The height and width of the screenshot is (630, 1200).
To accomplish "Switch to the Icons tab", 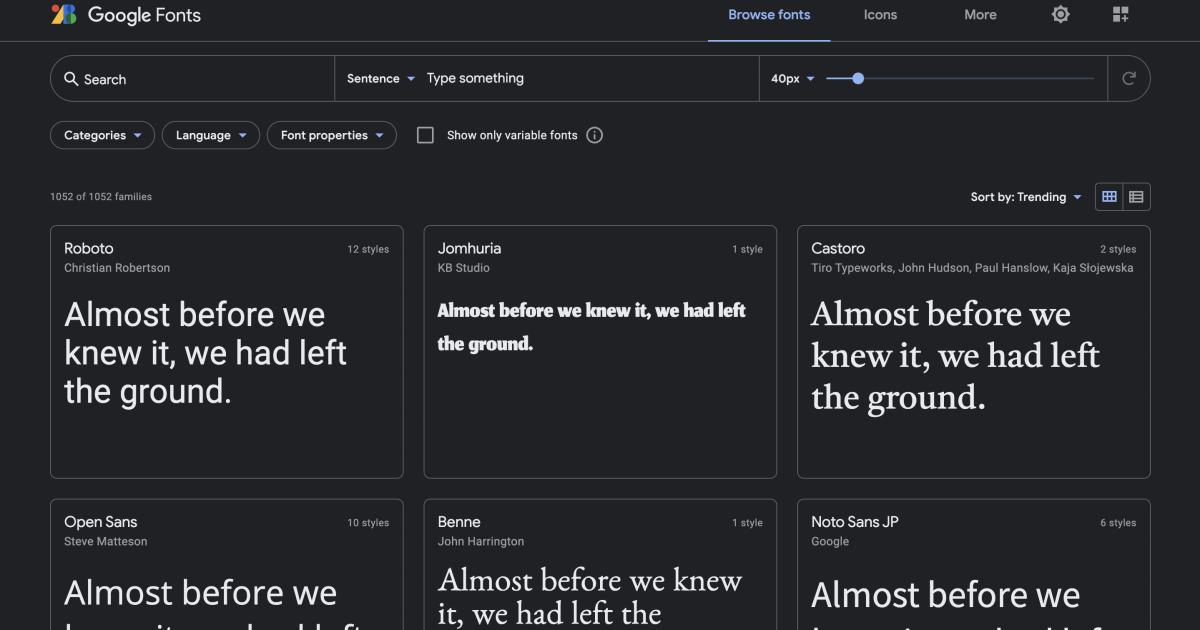I will [x=880, y=15].
